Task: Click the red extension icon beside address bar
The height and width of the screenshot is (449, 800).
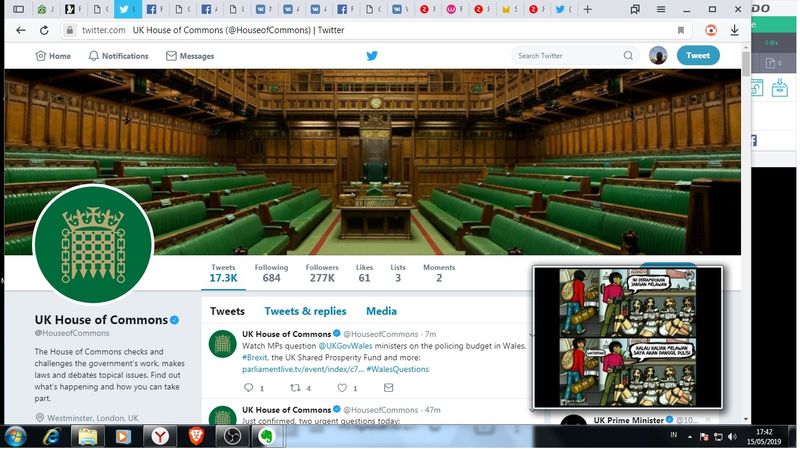Action: coord(711,30)
